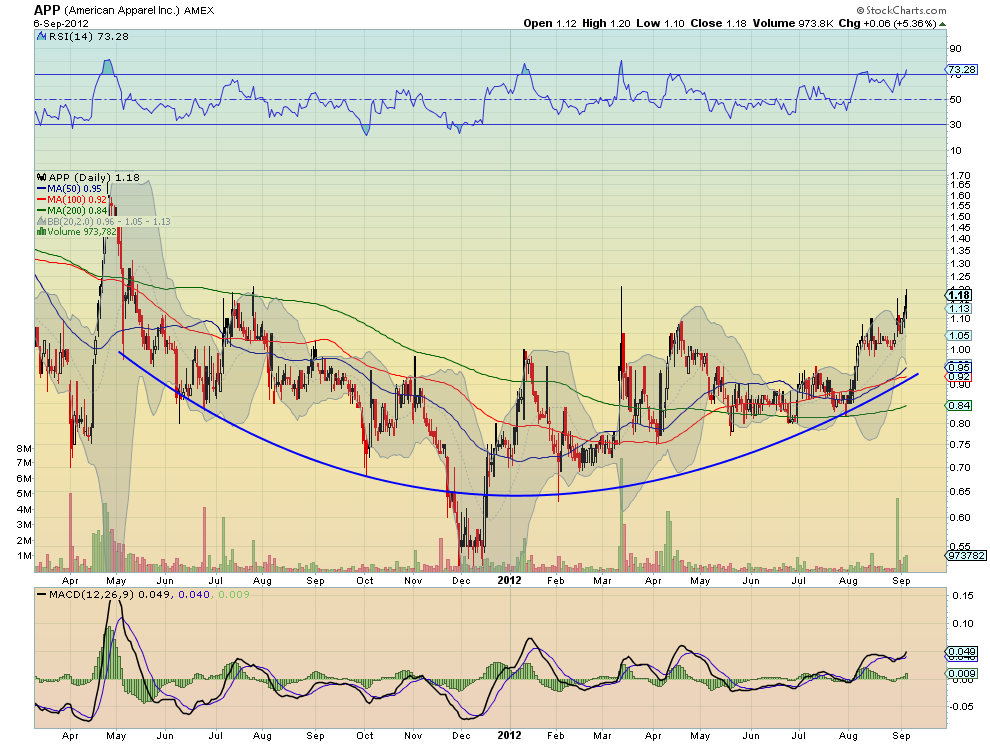
Task: Click the 973782 volume tag on price axis
Action: (967, 556)
